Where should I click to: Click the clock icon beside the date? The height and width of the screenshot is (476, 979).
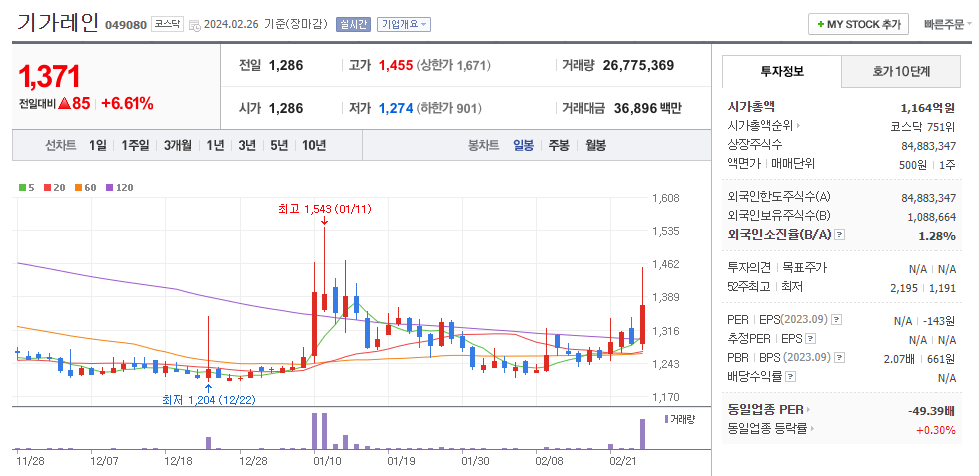click(194, 26)
